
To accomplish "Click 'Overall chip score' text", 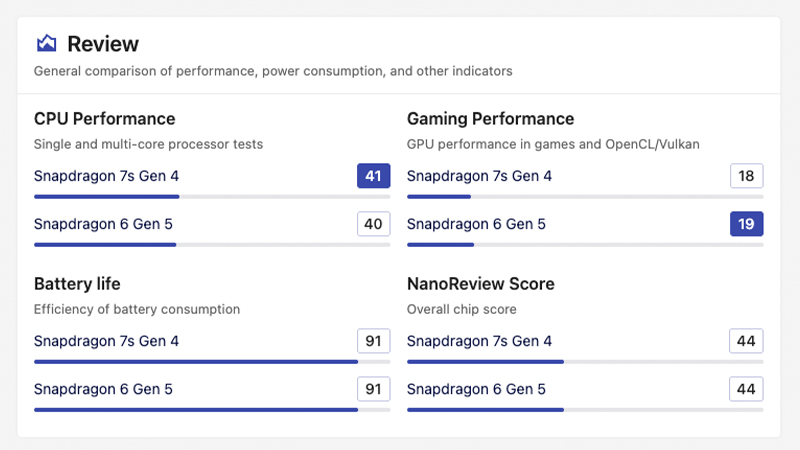I will point(462,309).
